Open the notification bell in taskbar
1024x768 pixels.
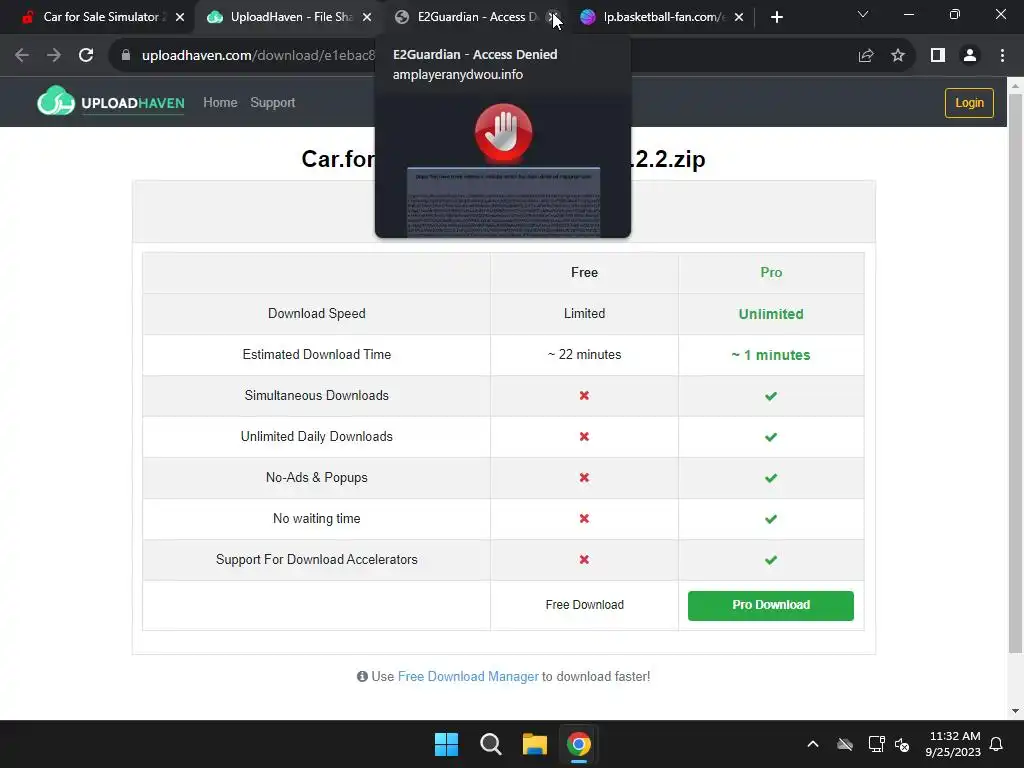(997, 744)
